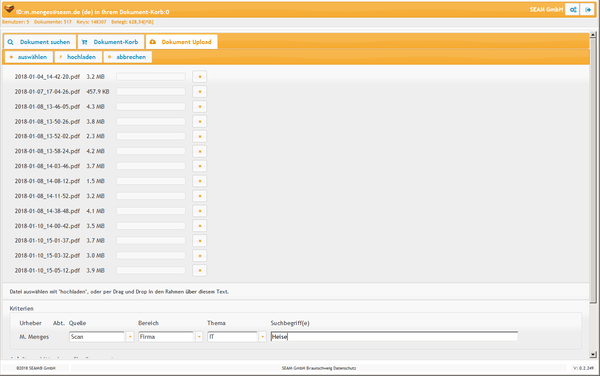Remove file 2018-01-08_13-52-02.pdf

tap(199, 136)
